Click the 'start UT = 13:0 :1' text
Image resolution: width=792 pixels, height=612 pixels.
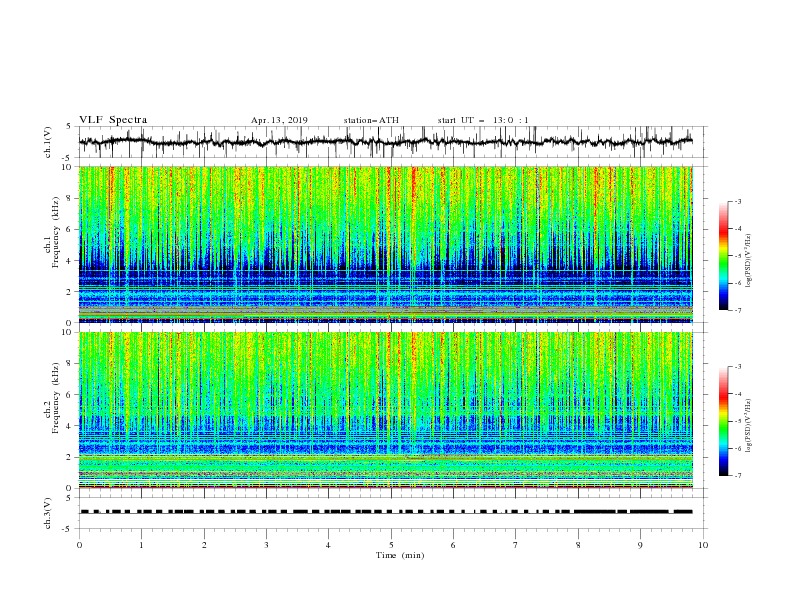click(x=483, y=120)
